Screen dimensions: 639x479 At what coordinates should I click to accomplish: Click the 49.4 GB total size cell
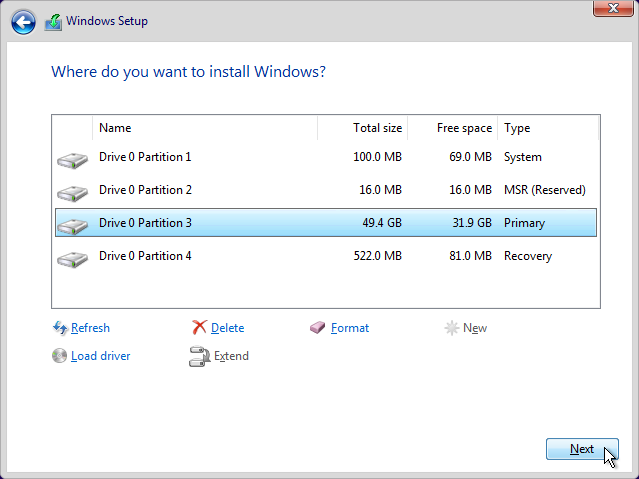point(382,223)
